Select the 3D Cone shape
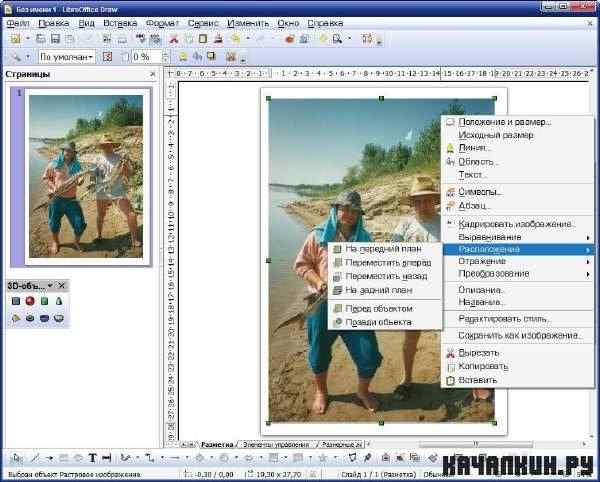600x482 pixels. coord(59,301)
